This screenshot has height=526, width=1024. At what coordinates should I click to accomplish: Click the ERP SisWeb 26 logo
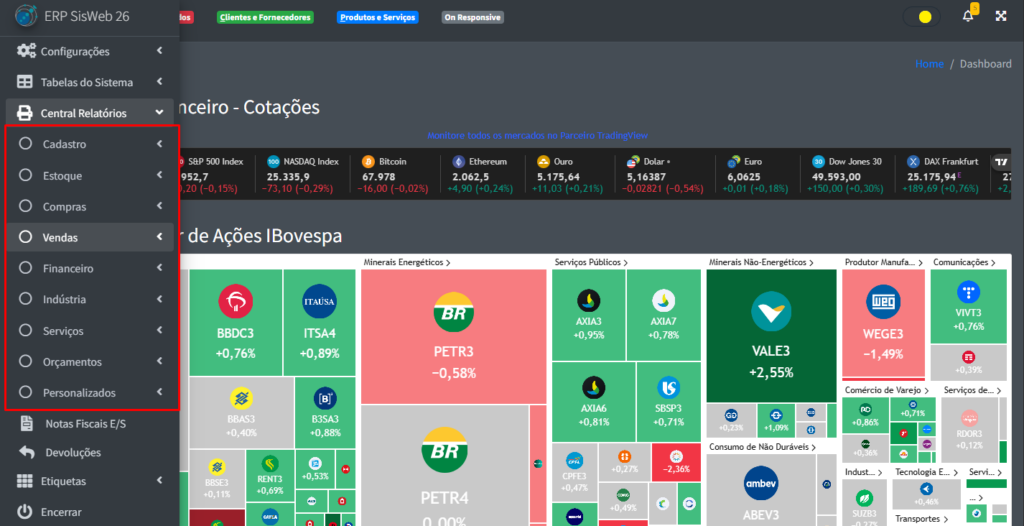pos(25,18)
